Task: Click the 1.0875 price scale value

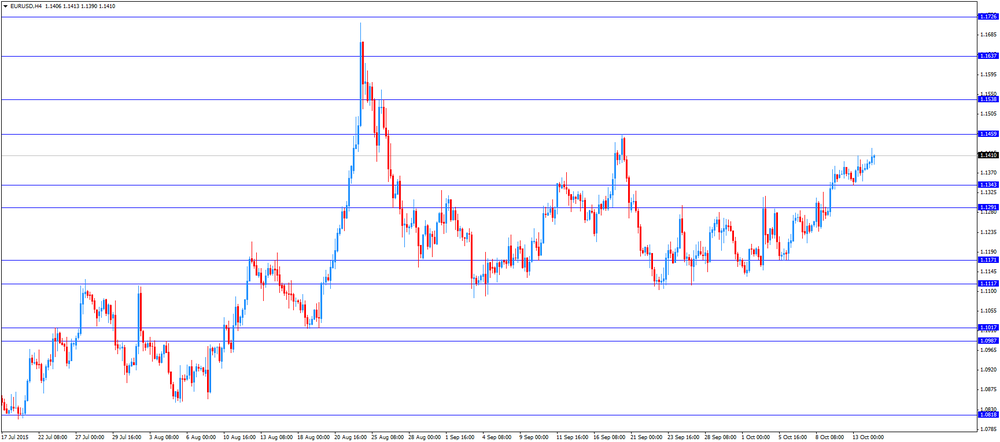Action: [987, 390]
